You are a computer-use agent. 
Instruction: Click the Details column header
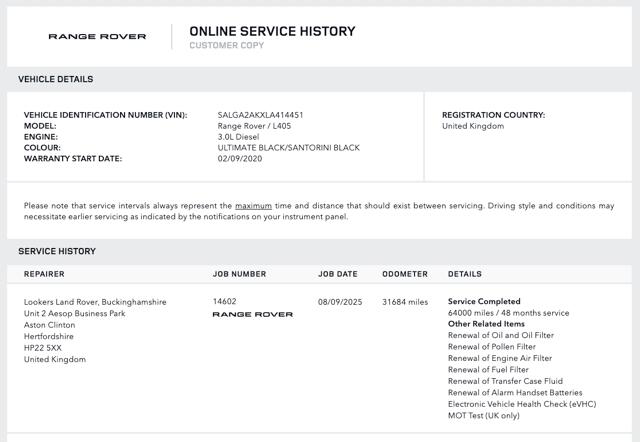coord(465,274)
